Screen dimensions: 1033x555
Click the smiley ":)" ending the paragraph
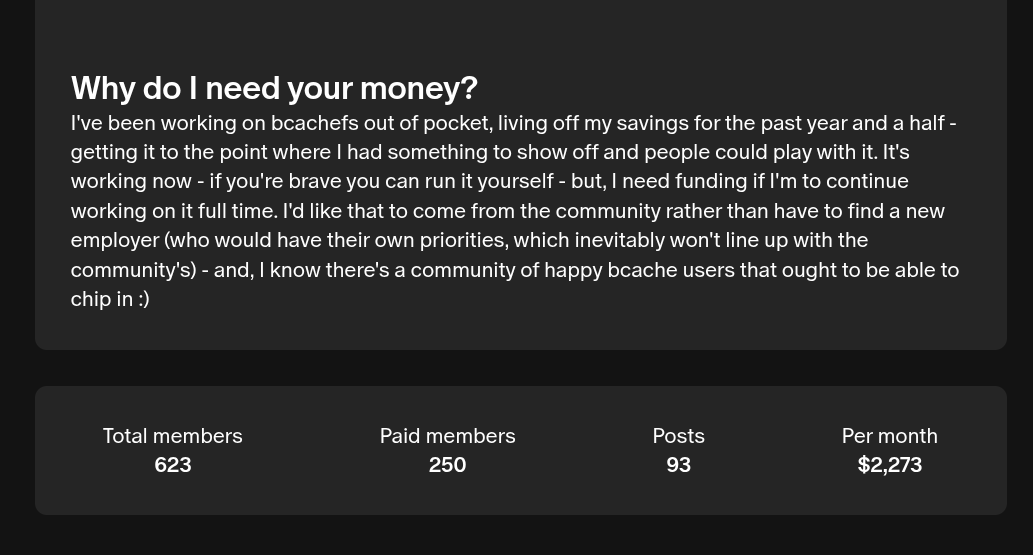pos(143,299)
